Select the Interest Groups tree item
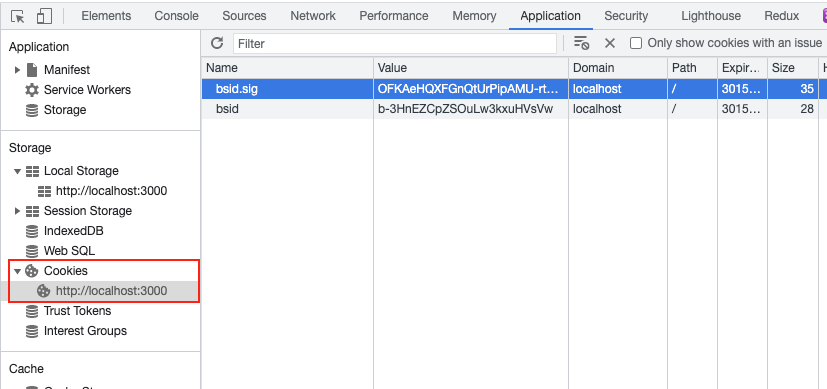The image size is (827, 389). pyautogui.click(x=85, y=331)
